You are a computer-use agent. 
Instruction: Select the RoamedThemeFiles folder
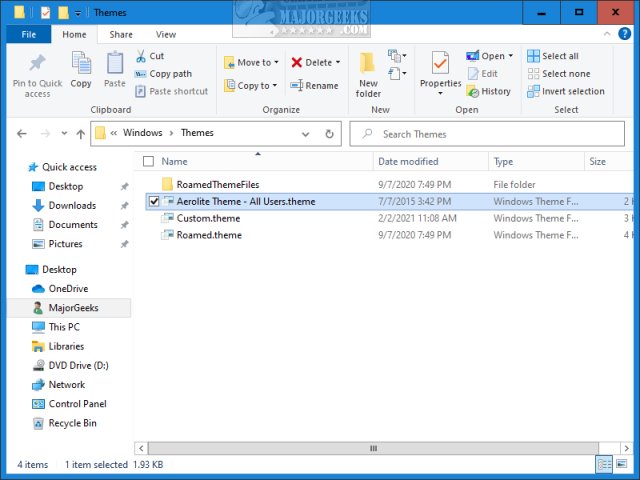point(218,184)
